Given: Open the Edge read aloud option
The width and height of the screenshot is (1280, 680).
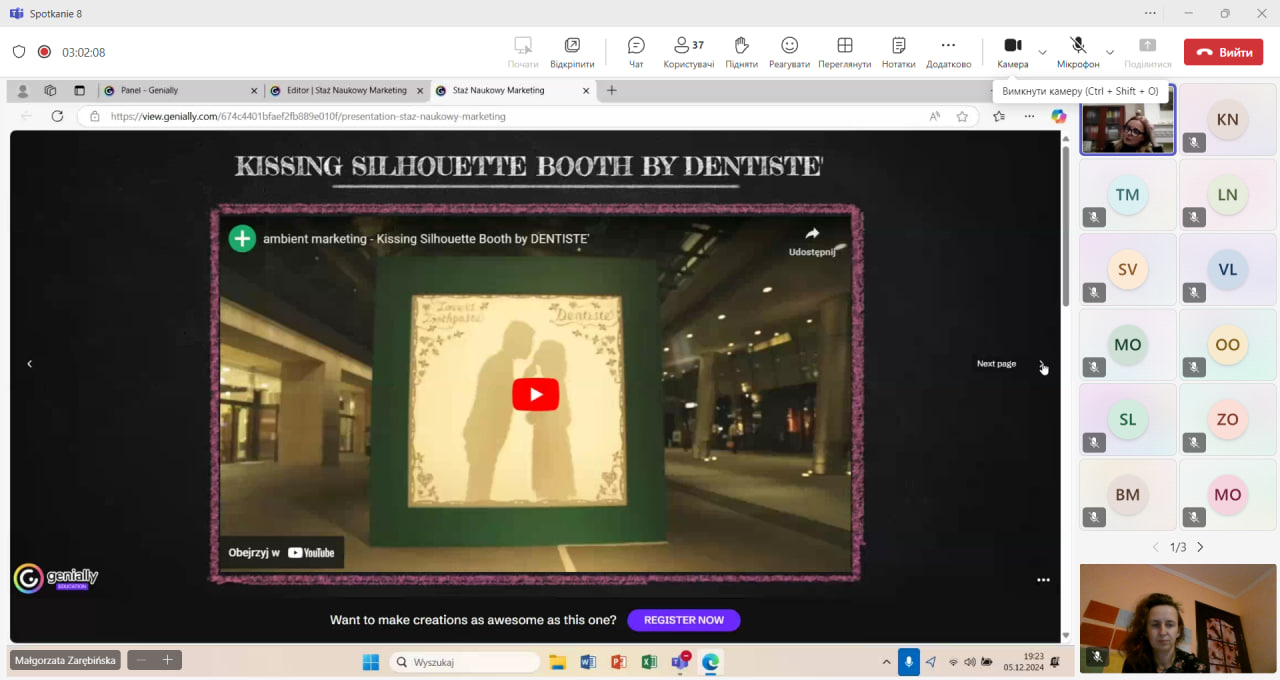Looking at the screenshot, I should [x=935, y=116].
